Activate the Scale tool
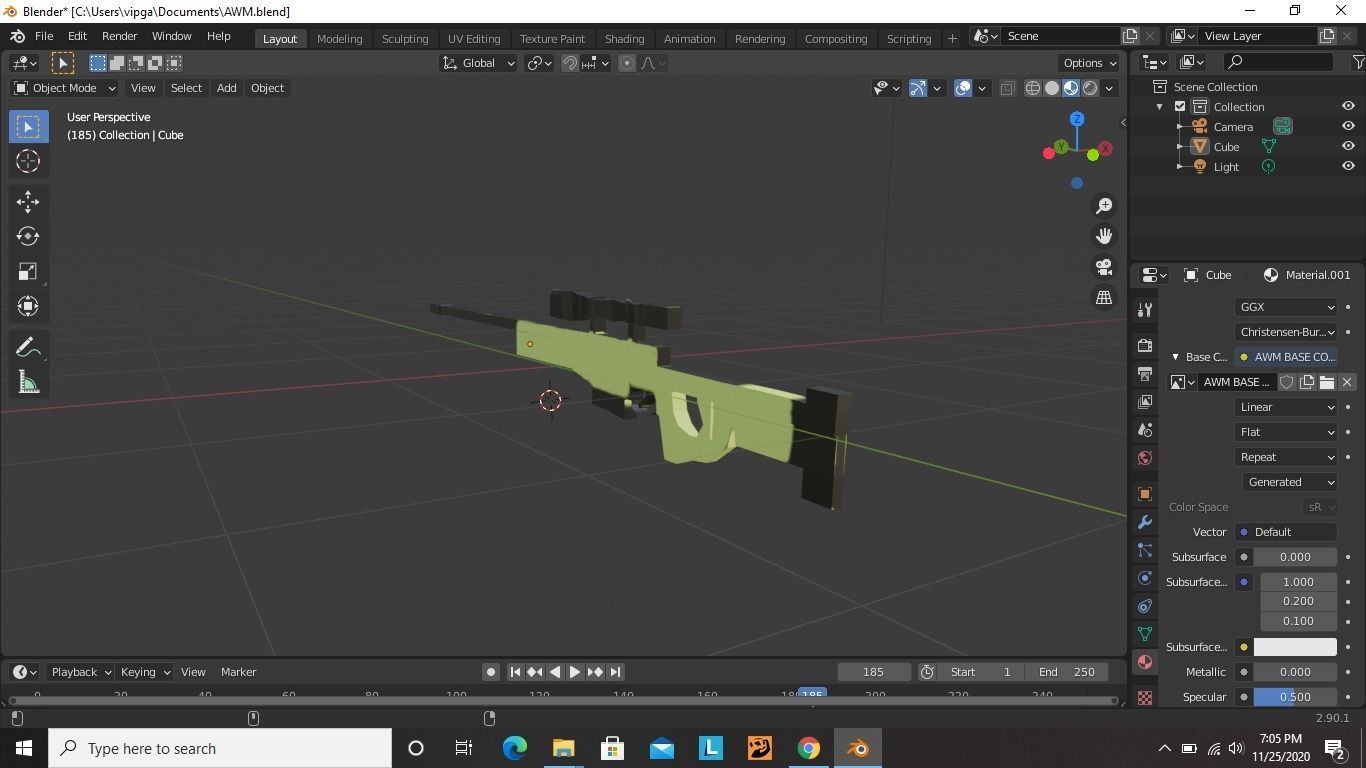 click(x=28, y=271)
